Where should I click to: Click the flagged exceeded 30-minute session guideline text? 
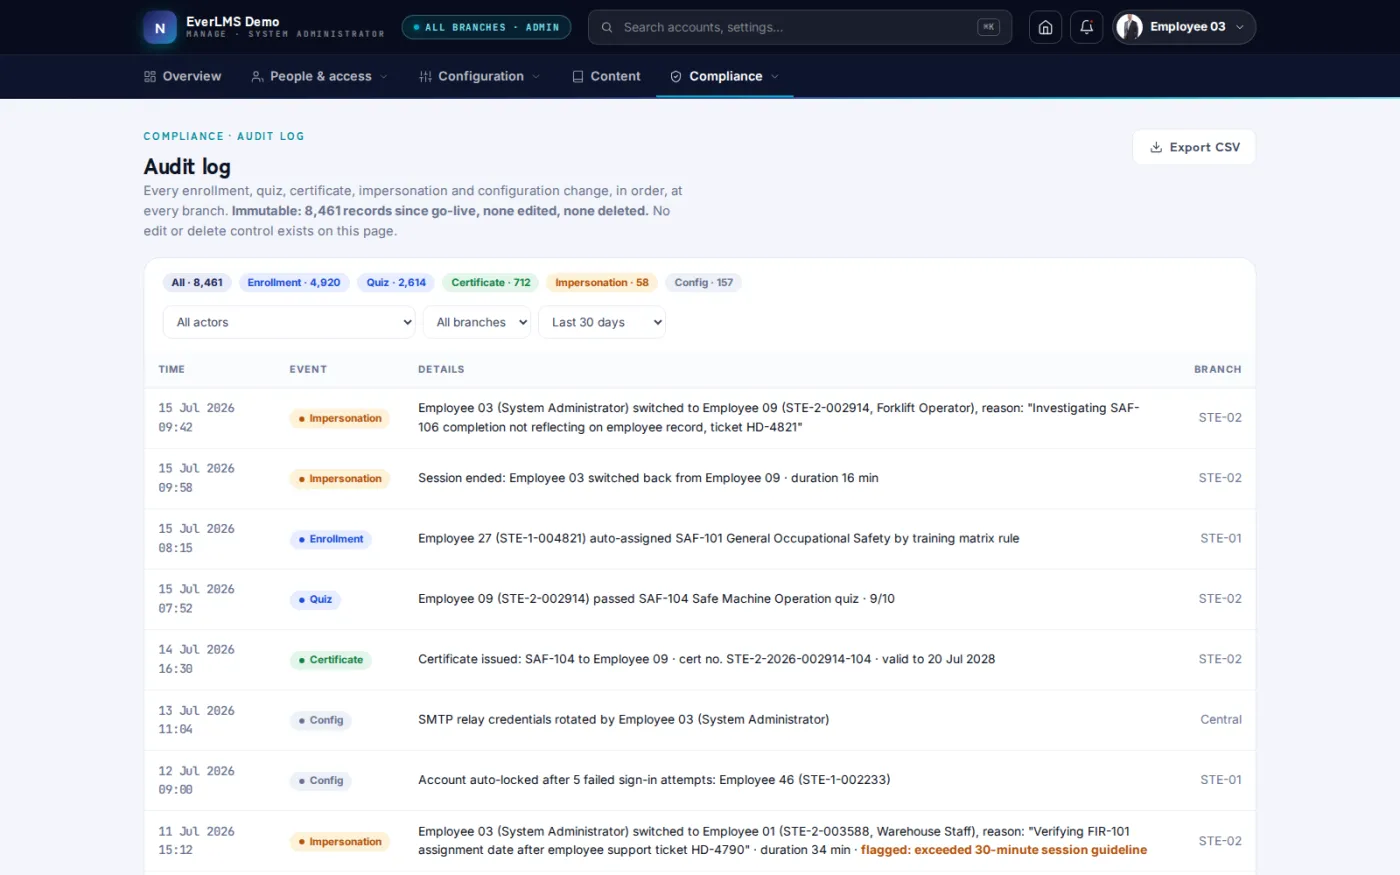(x=1004, y=850)
